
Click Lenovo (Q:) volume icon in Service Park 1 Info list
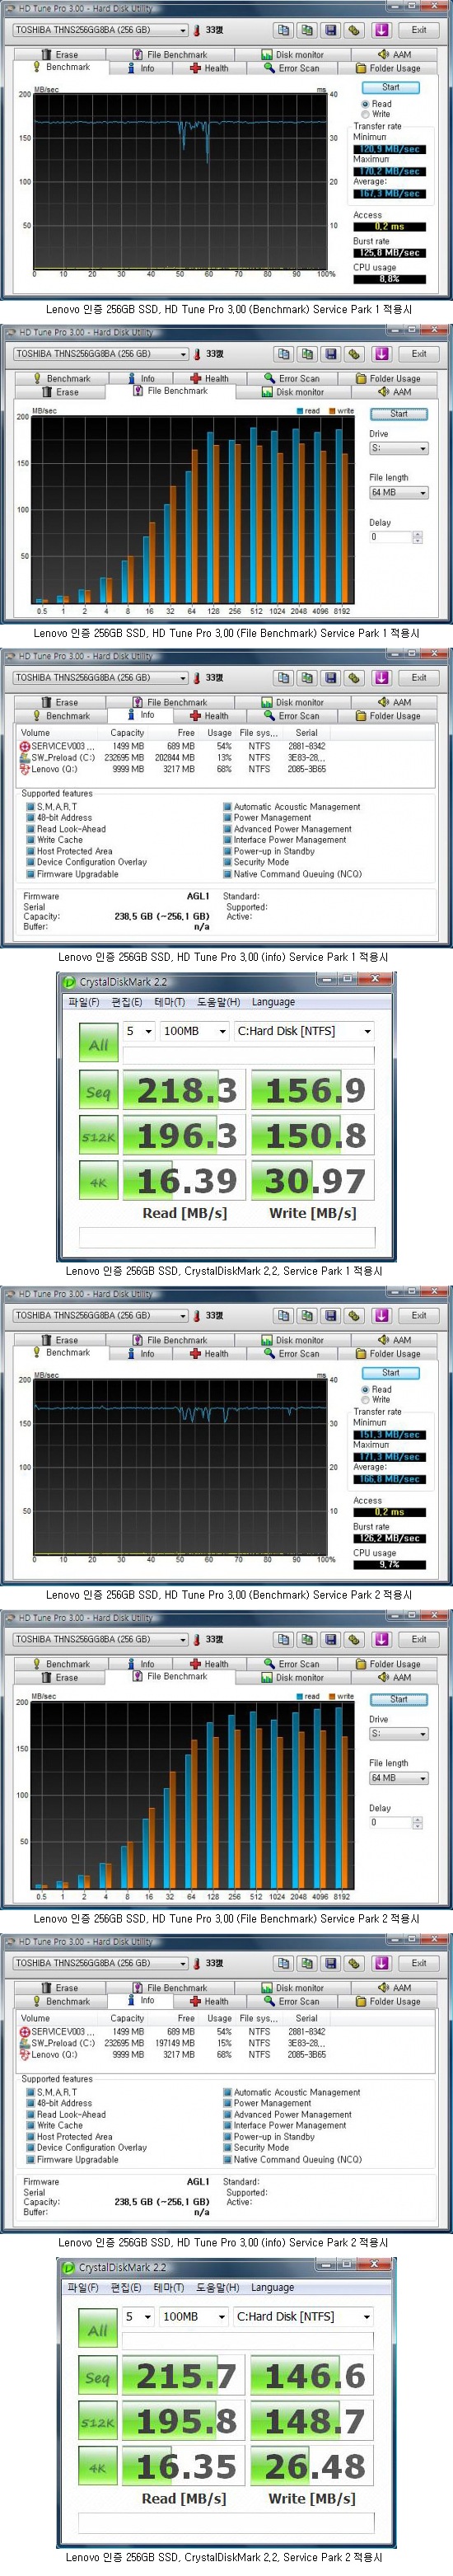click(x=25, y=769)
